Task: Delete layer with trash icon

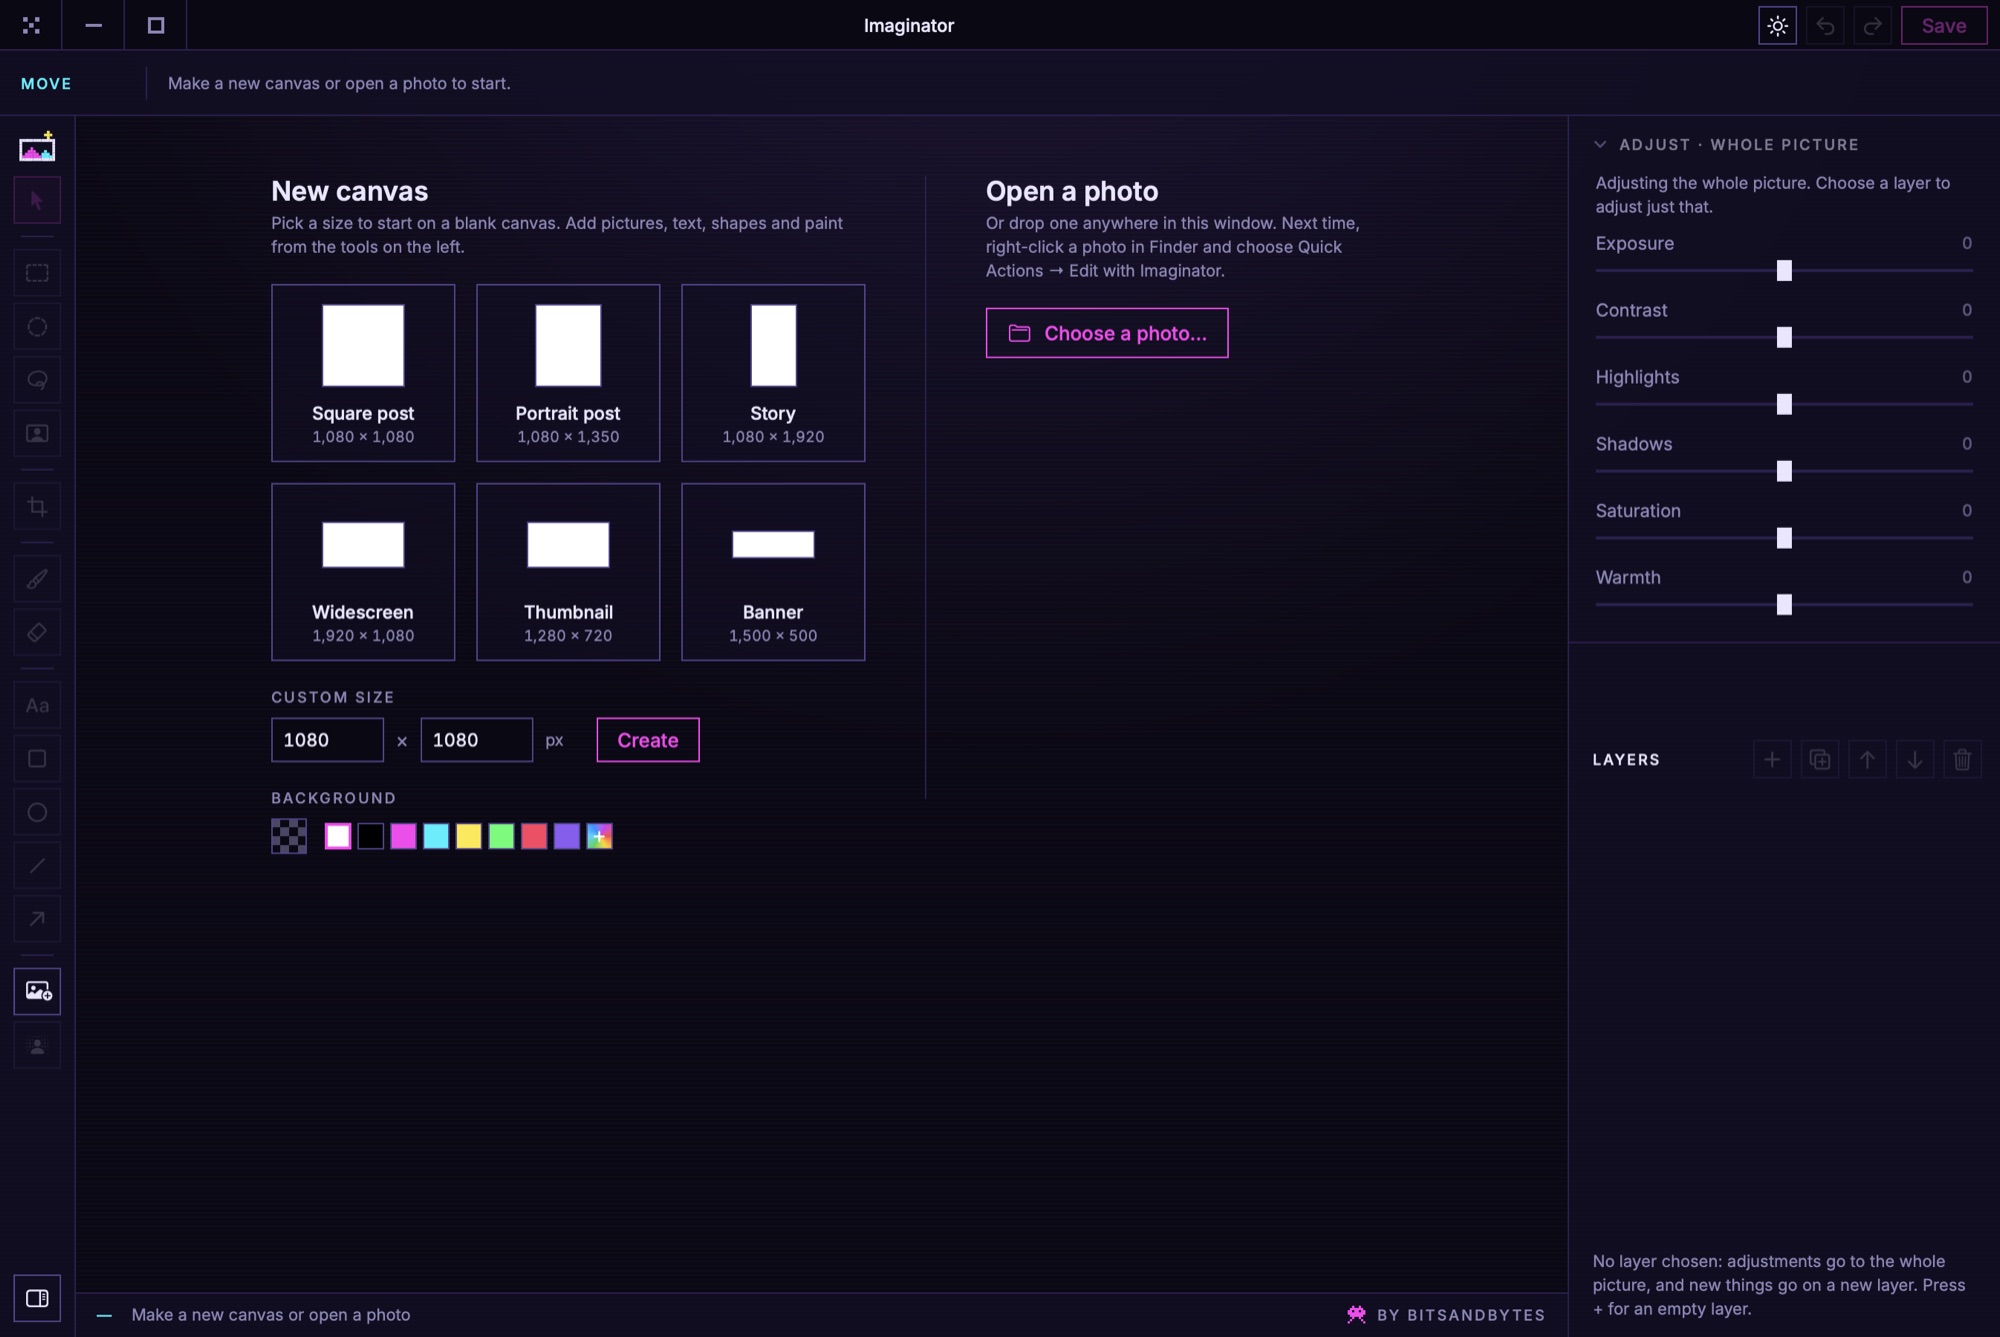Action: click(1962, 760)
